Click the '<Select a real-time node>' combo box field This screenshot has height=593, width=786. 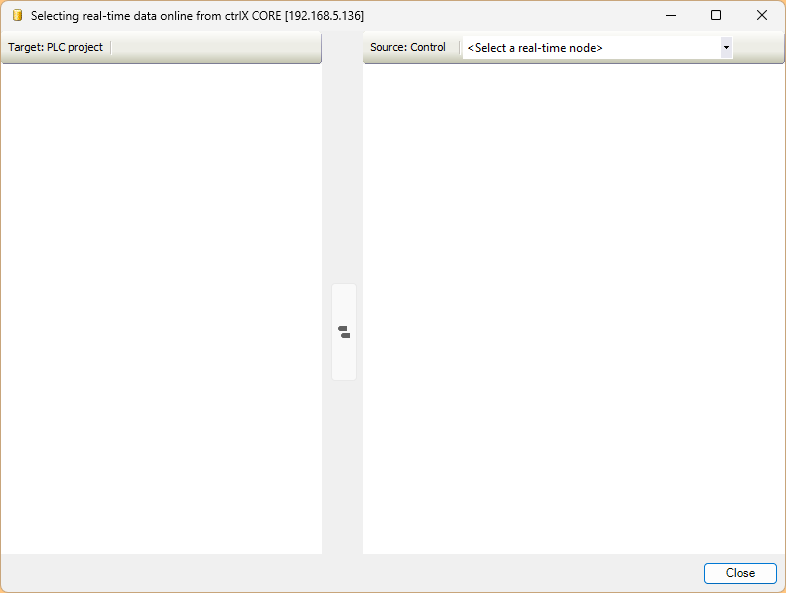[x=597, y=48]
